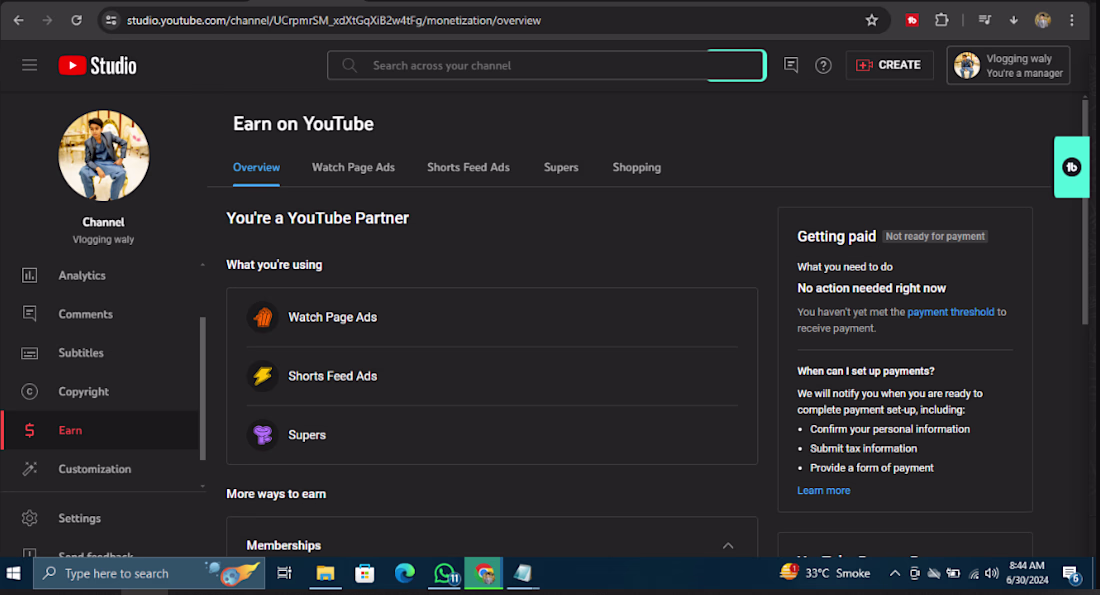Switch to the Shopping tab

(x=636, y=168)
